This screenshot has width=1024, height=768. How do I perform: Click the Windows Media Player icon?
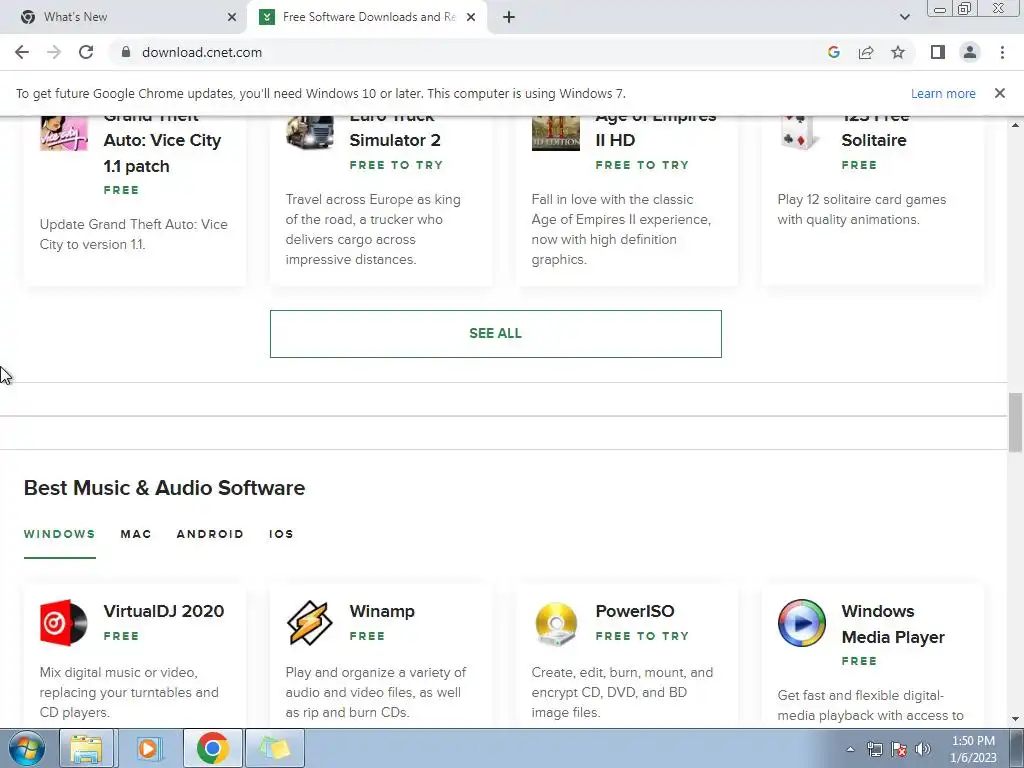[801, 623]
